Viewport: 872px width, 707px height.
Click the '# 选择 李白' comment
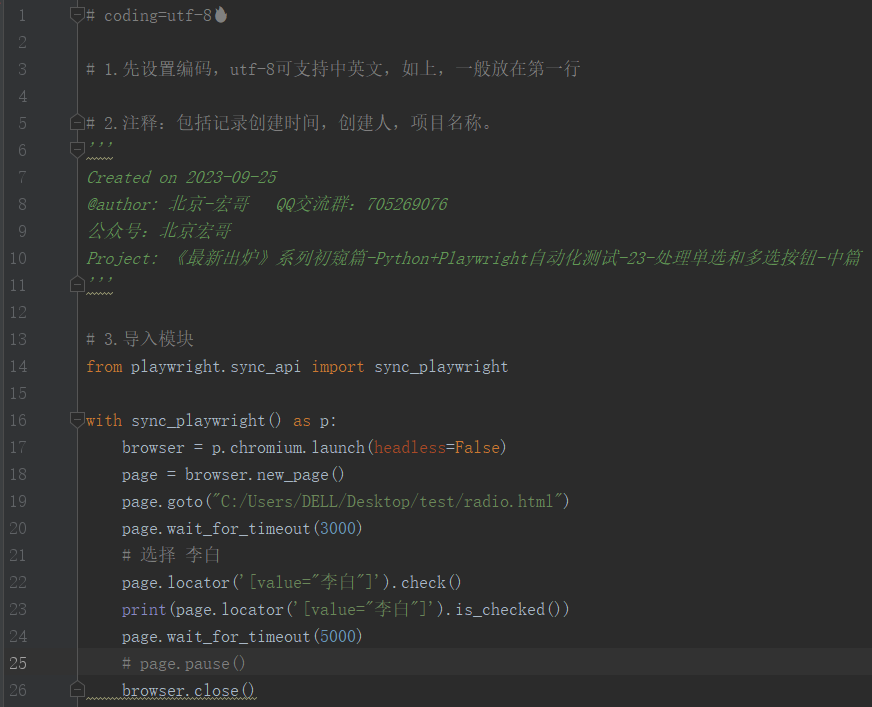(171, 555)
